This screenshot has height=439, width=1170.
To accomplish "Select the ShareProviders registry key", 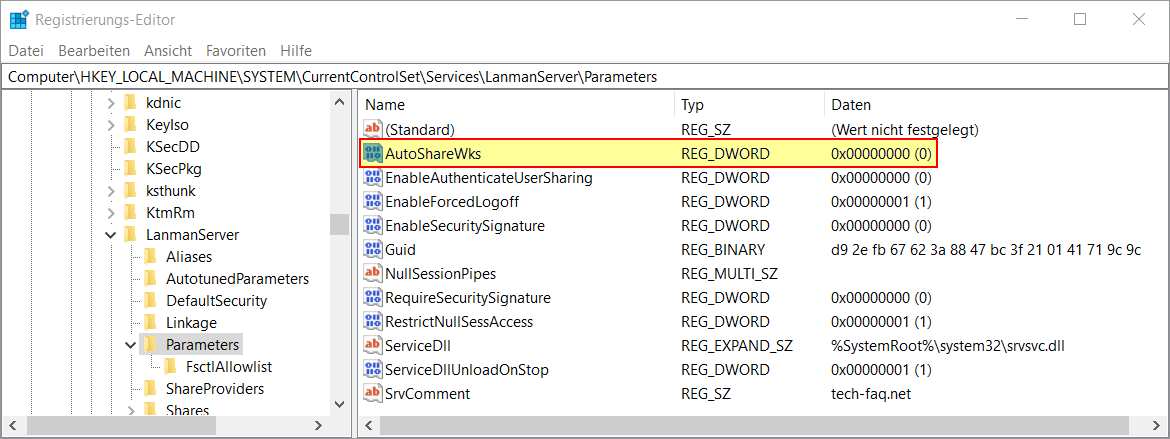I will 214,389.
